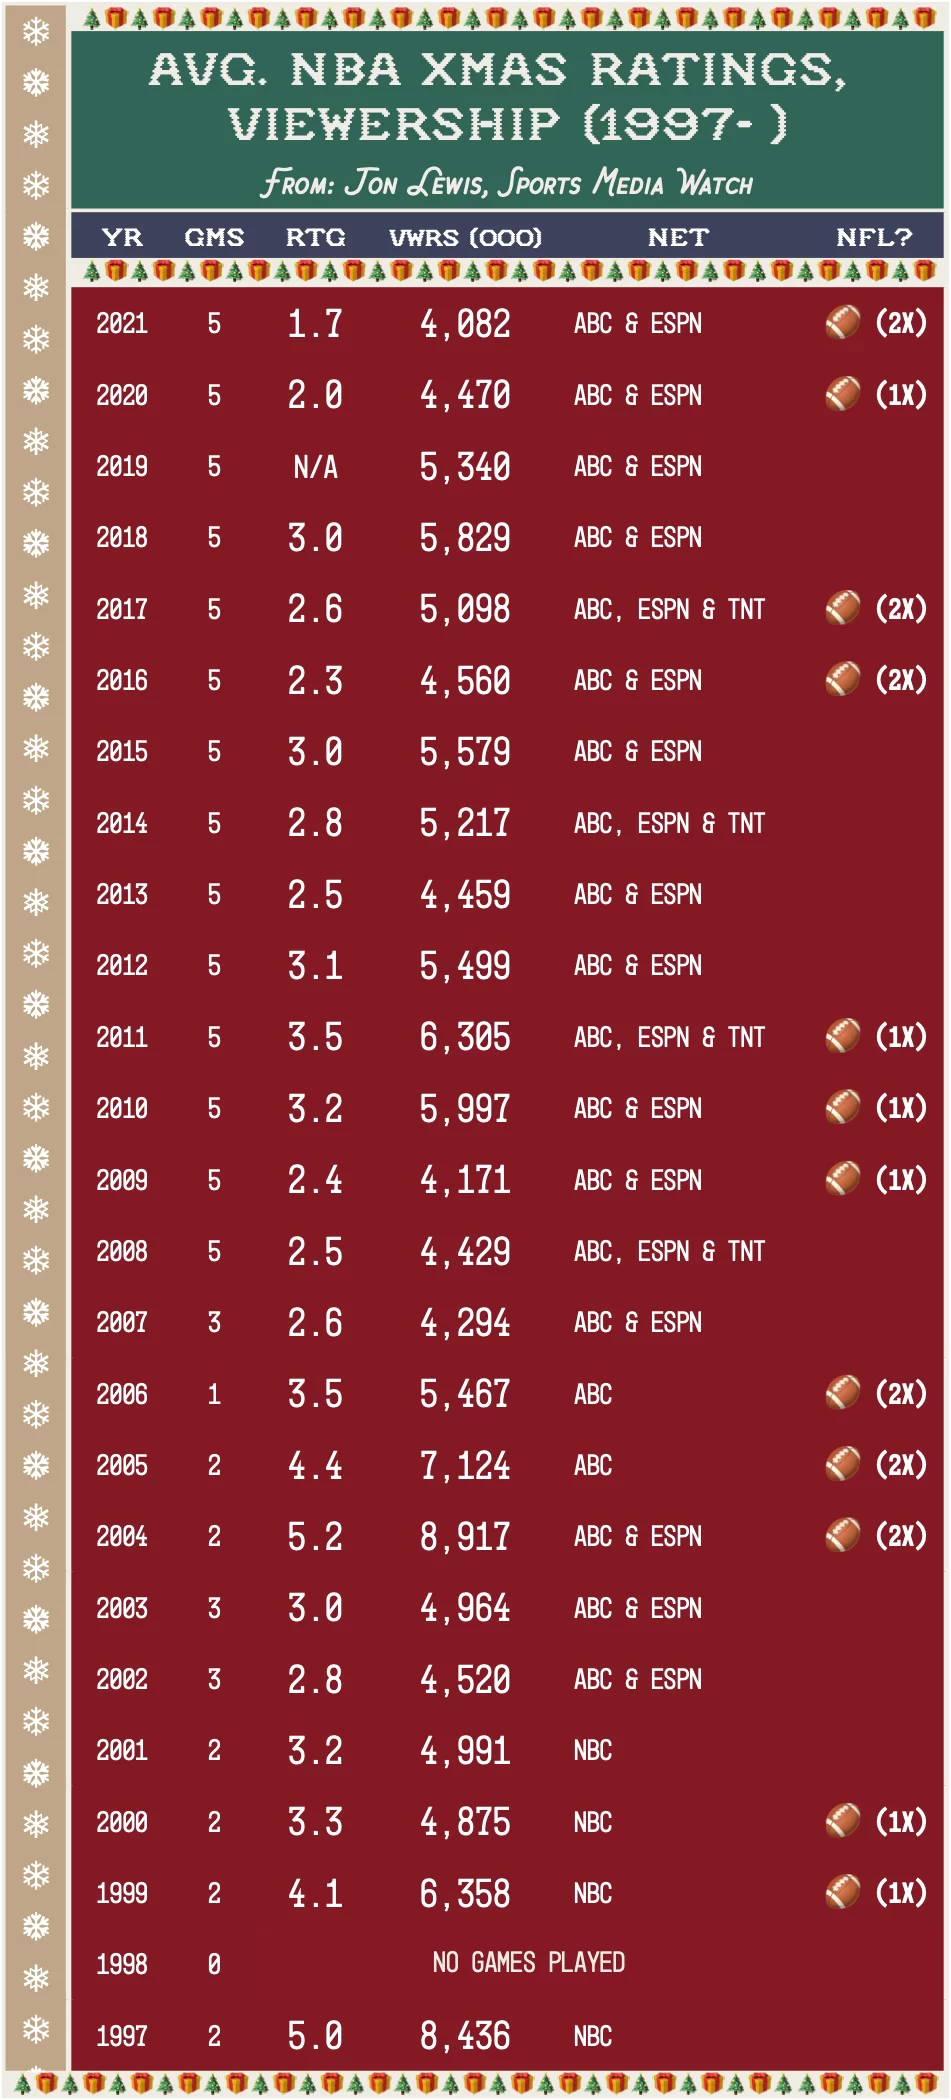This screenshot has height=2100, width=951.
Task: Click the 8,917 viewership value for 2004
Action: tap(465, 1537)
